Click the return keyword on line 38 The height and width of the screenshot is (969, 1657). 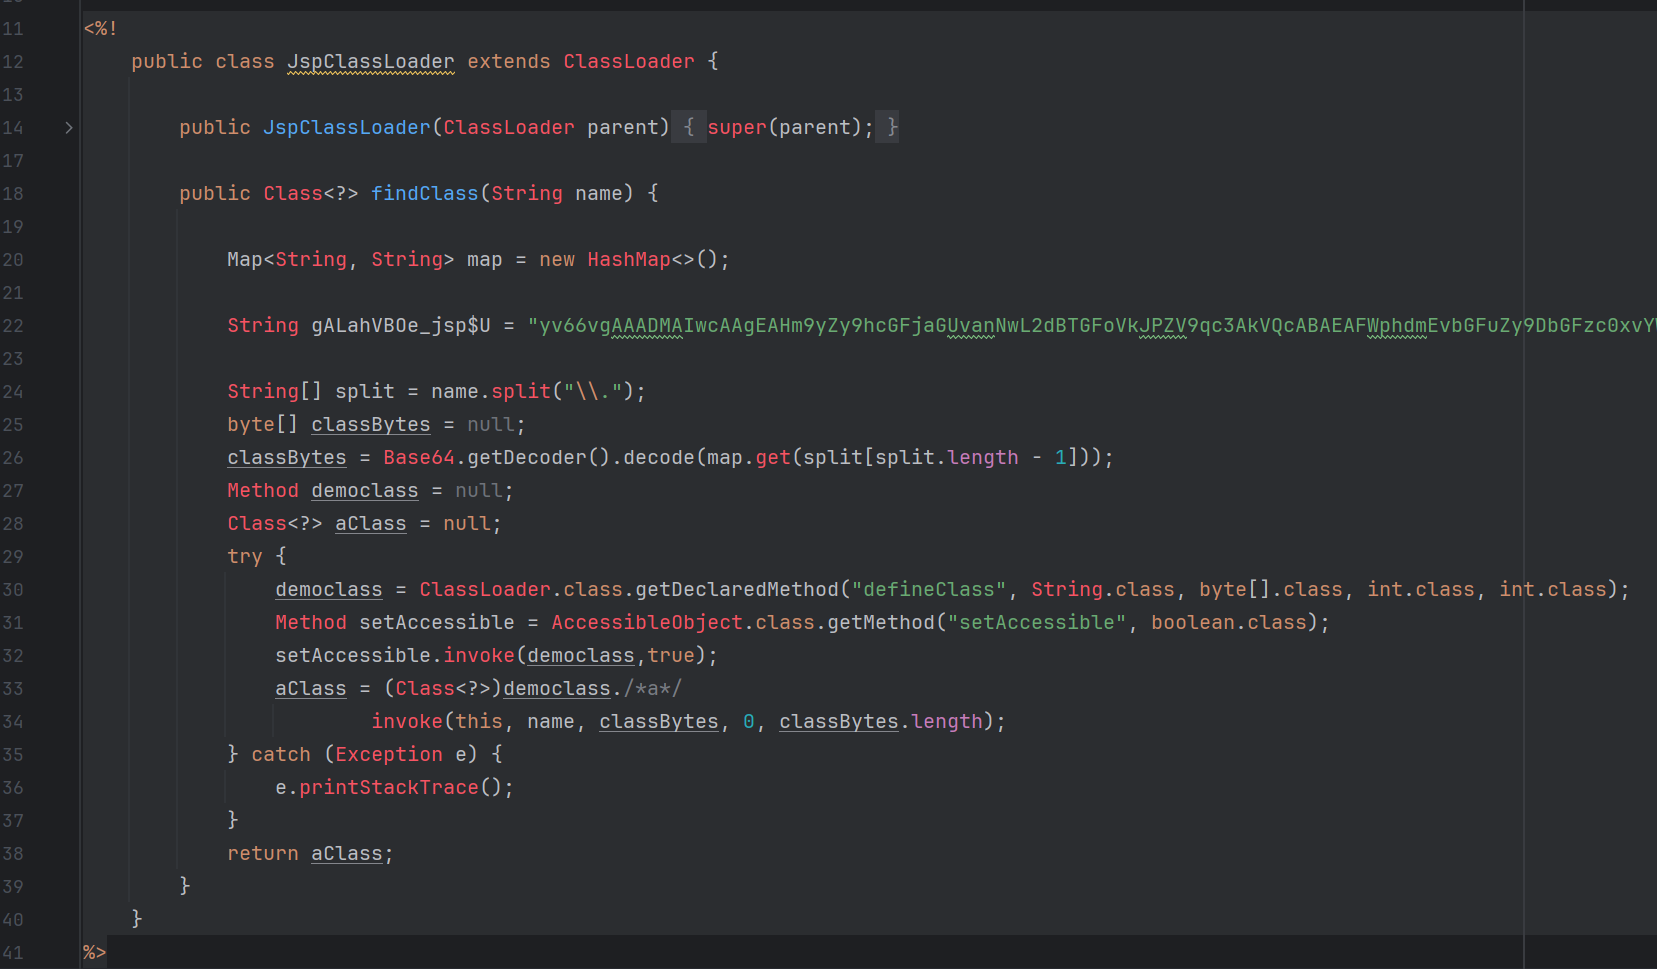tap(263, 854)
